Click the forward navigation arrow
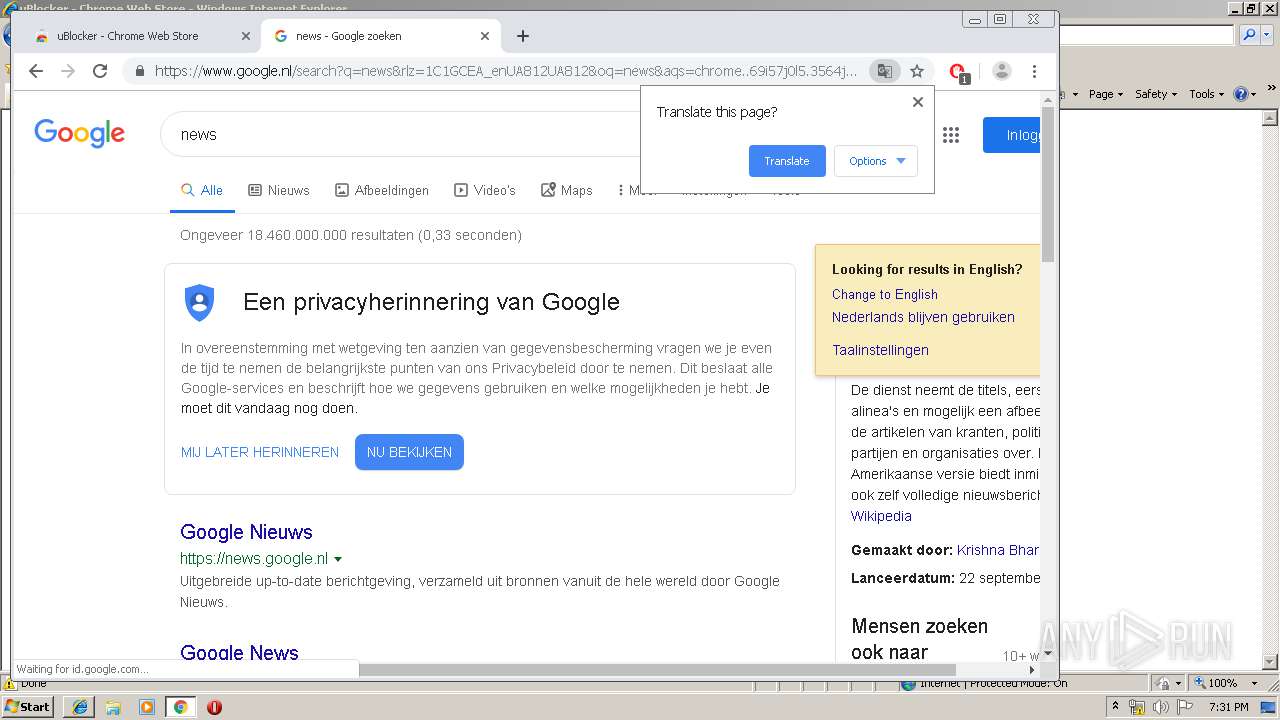The image size is (1280, 720). pos(68,71)
